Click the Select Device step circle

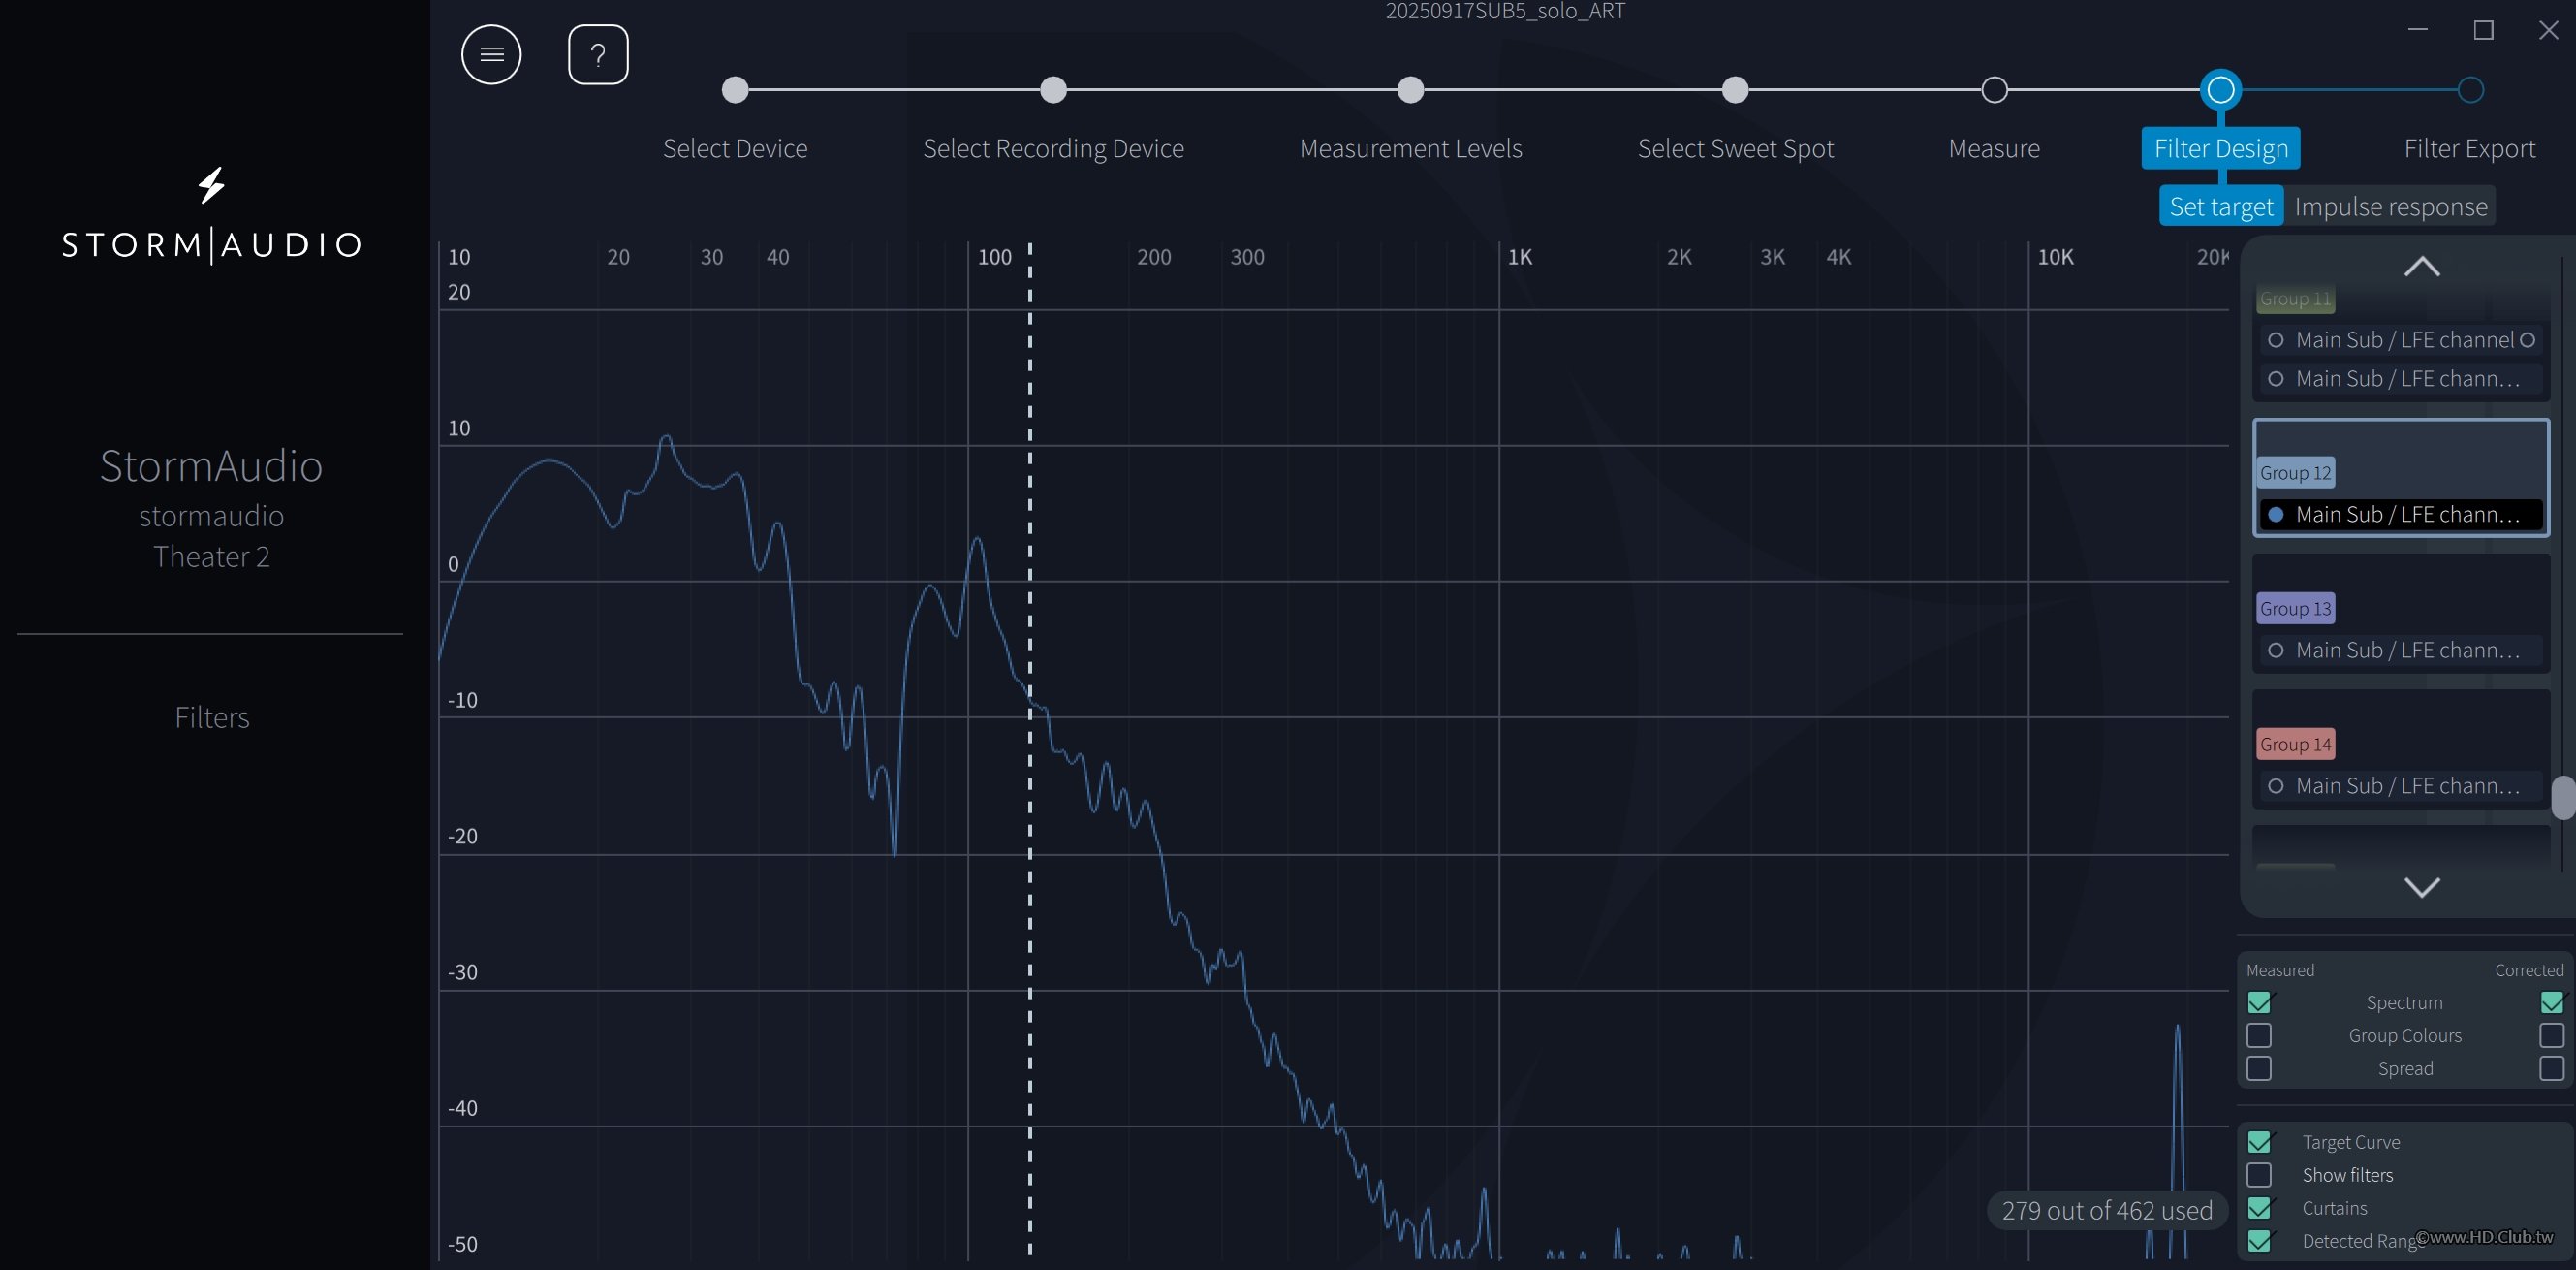click(x=735, y=90)
